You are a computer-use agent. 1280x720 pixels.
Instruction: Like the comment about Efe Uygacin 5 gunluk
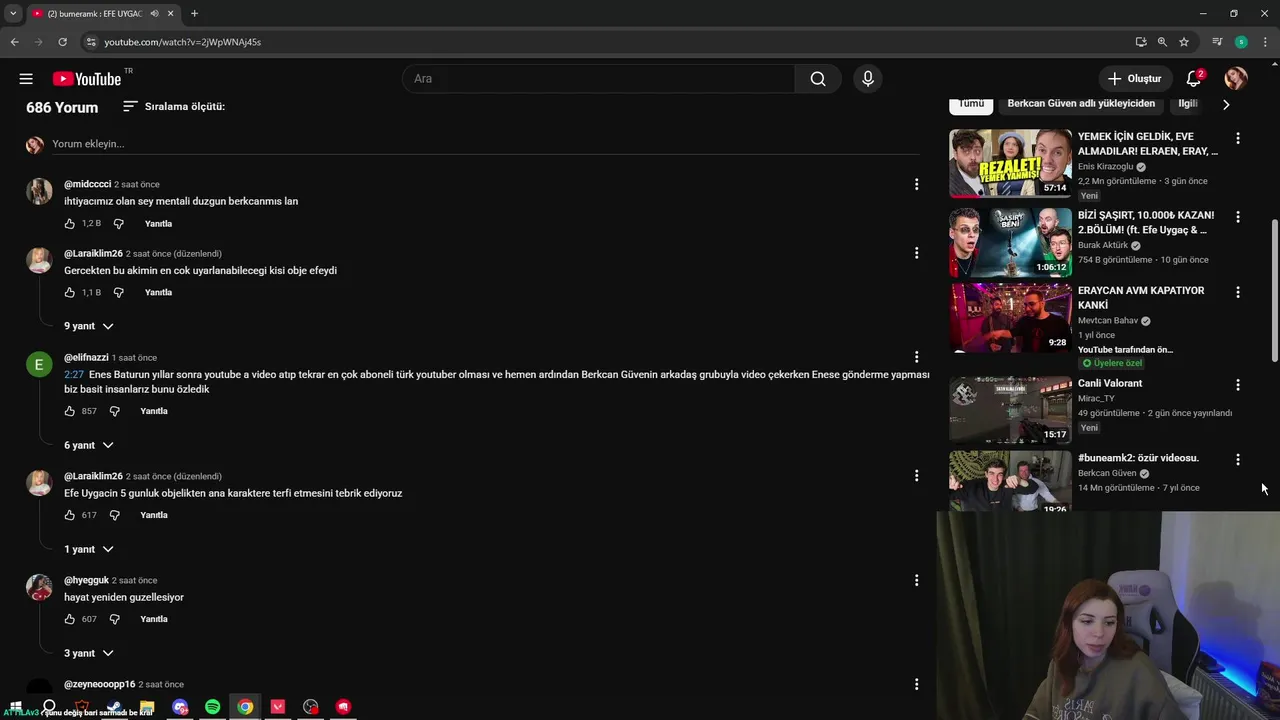point(70,515)
